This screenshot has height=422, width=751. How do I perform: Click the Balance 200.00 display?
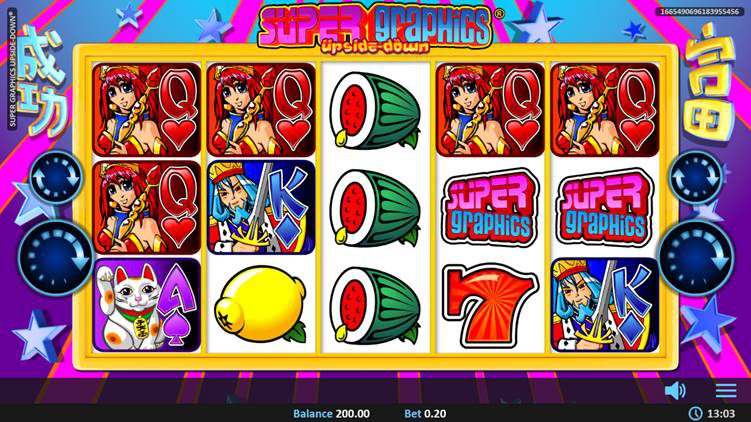[331, 413]
